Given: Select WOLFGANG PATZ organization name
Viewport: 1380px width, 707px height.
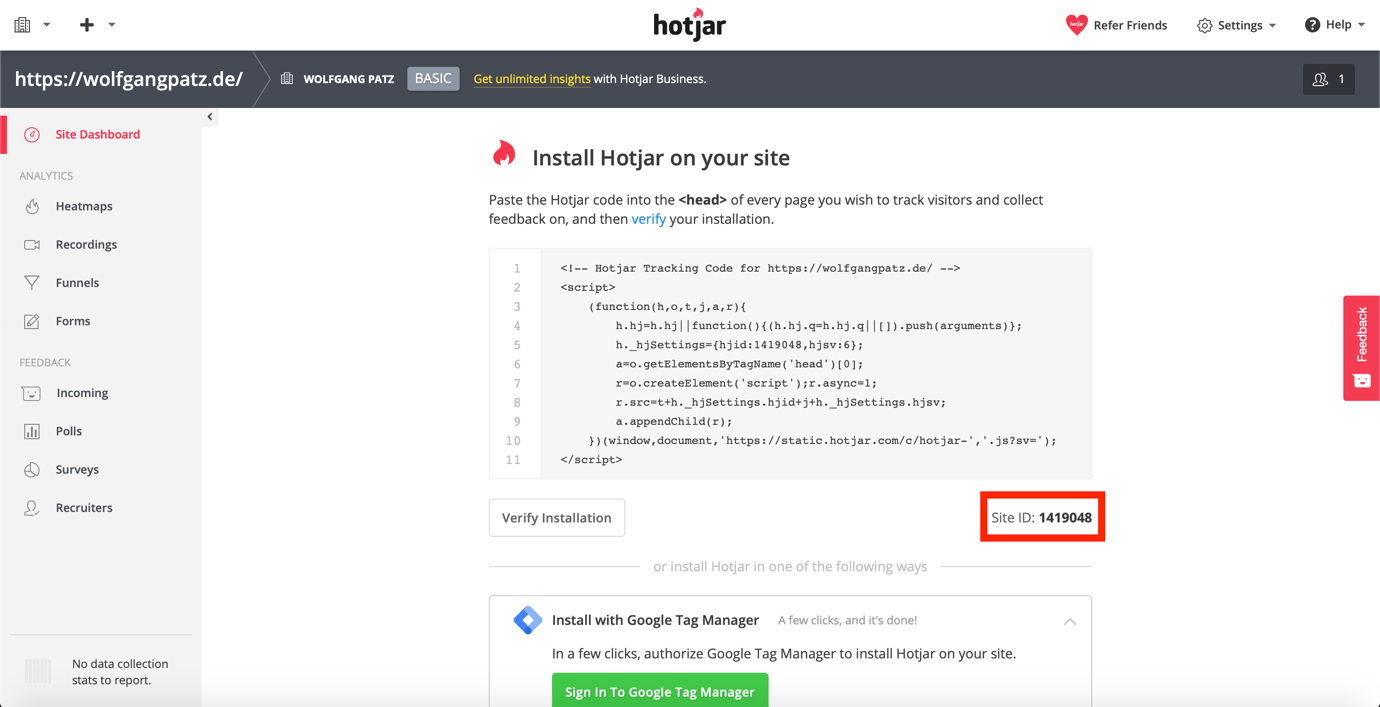Looking at the screenshot, I should click(348, 79).
